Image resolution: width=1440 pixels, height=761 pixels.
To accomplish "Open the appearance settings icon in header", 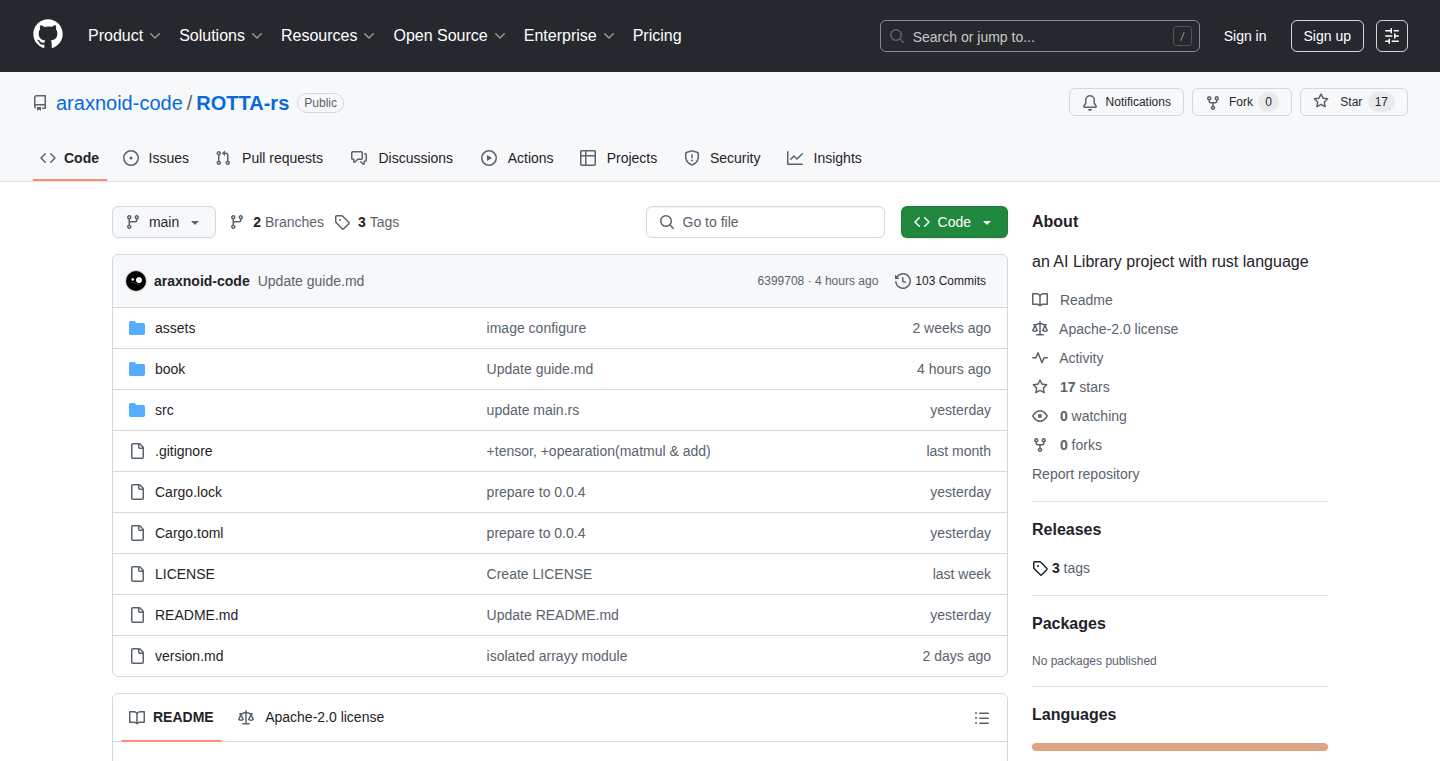I will (1392, 36).
